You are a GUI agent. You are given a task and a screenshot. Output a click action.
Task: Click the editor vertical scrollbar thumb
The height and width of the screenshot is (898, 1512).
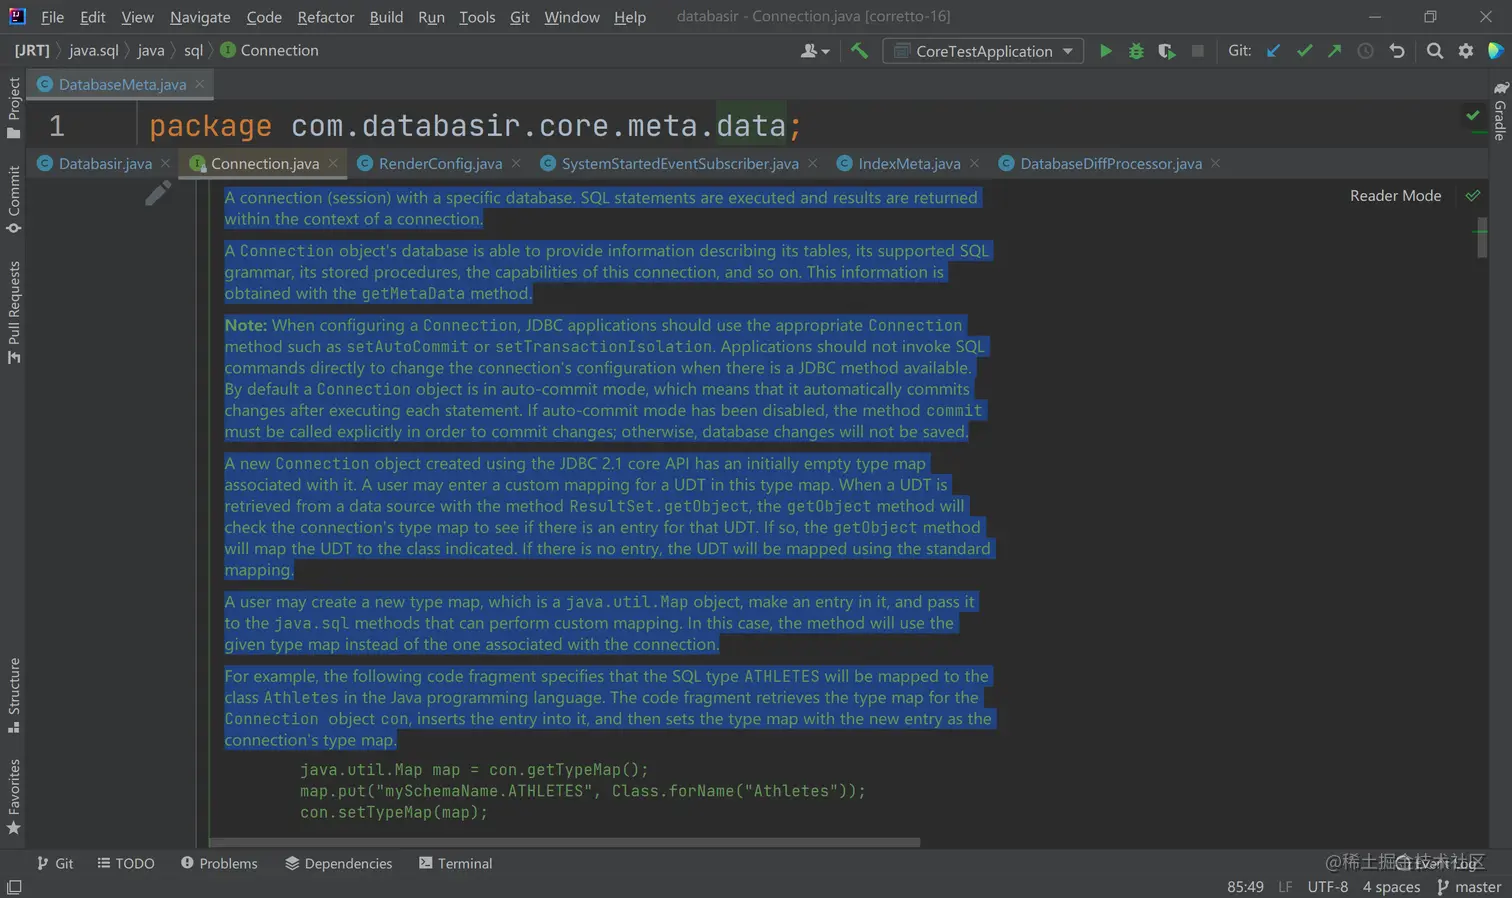coord(1482,237)
